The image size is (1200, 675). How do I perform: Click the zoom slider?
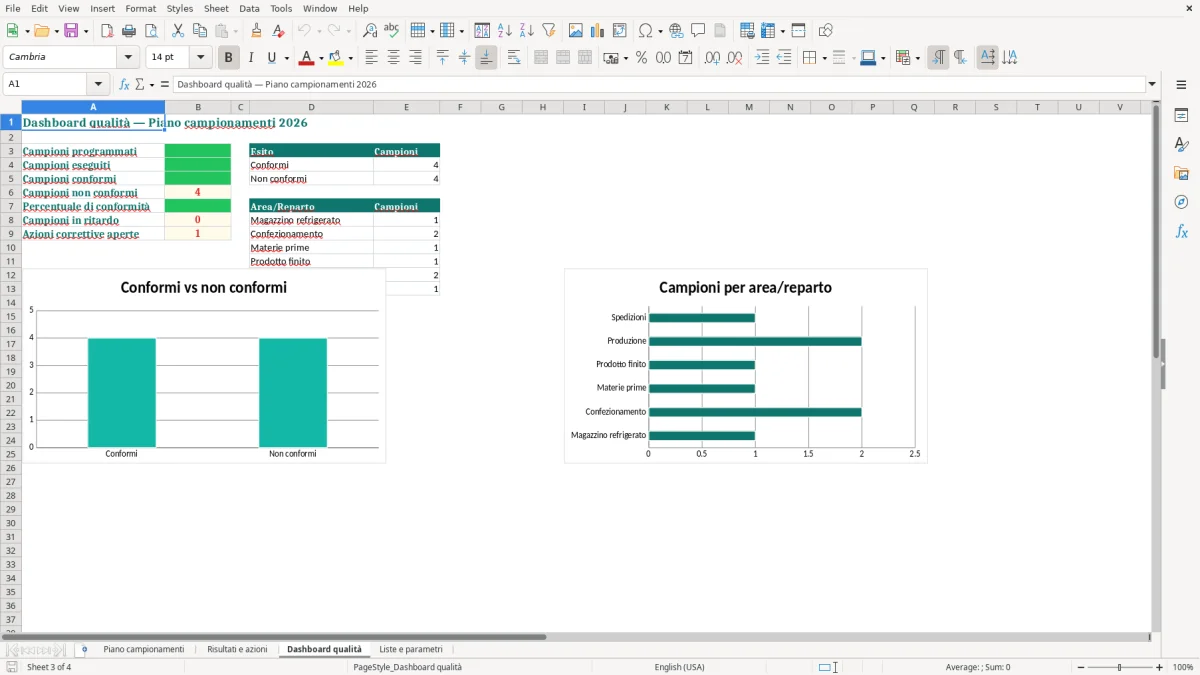click(1120, 667)
